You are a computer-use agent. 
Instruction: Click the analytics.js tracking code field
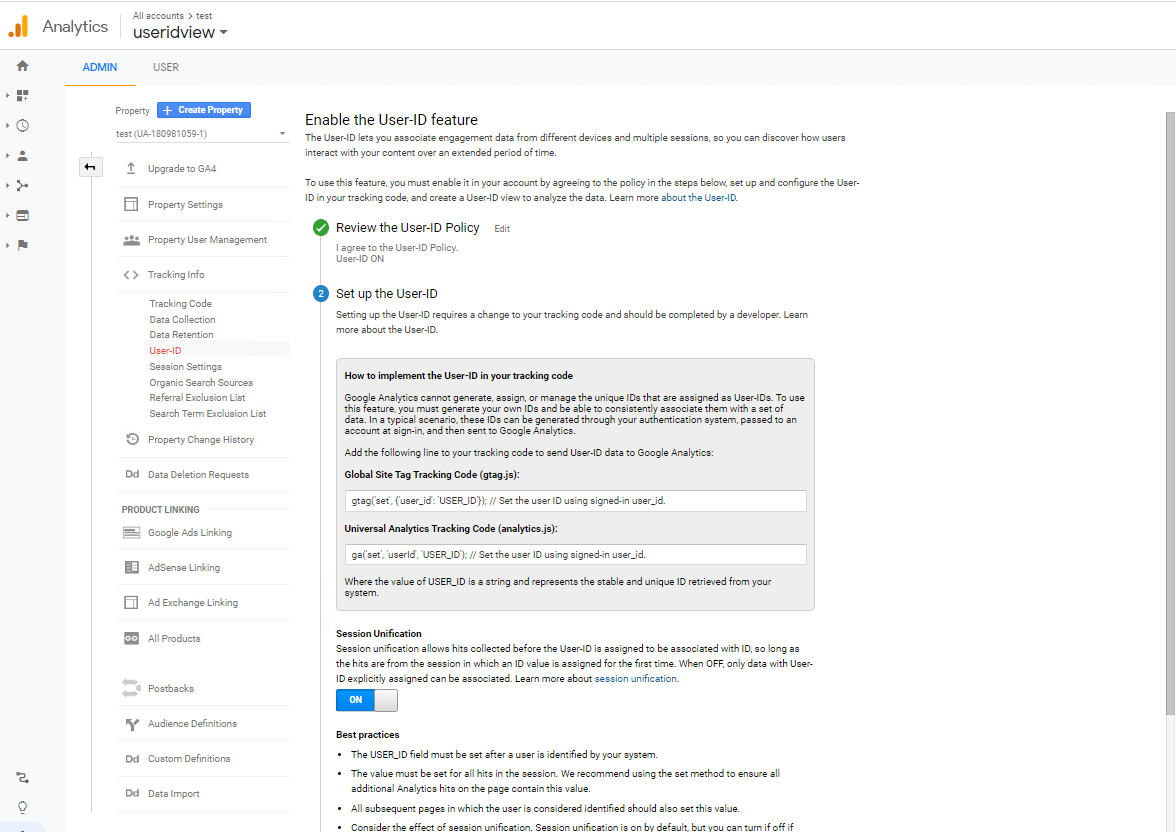[575, 554]
